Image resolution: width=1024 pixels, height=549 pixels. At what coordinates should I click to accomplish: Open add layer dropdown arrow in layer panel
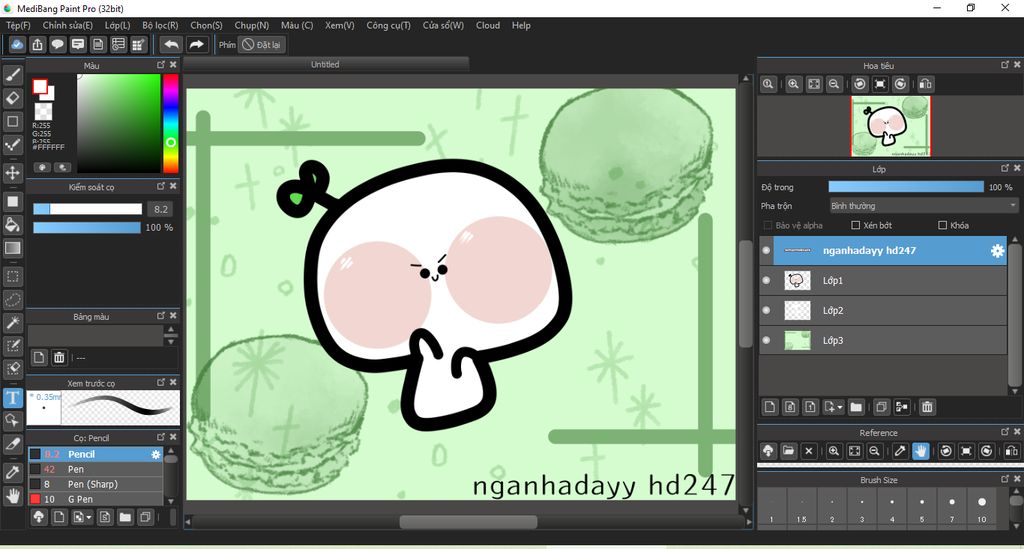coord(839,407)
